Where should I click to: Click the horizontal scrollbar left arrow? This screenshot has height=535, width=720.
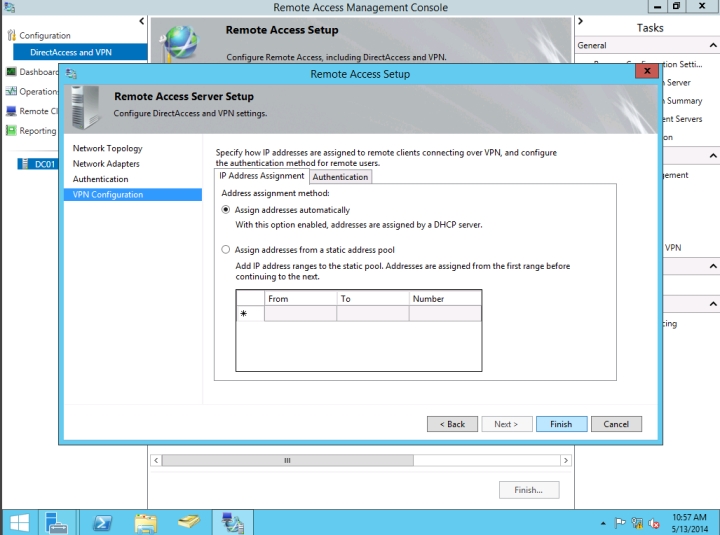coord(156,460)
